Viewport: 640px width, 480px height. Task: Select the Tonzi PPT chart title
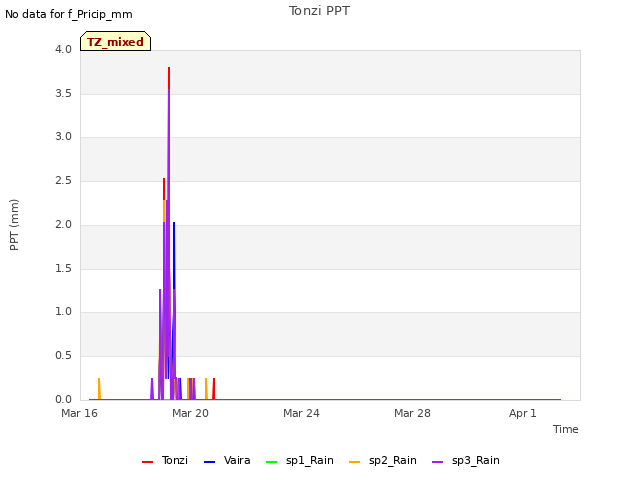point(319,11)
